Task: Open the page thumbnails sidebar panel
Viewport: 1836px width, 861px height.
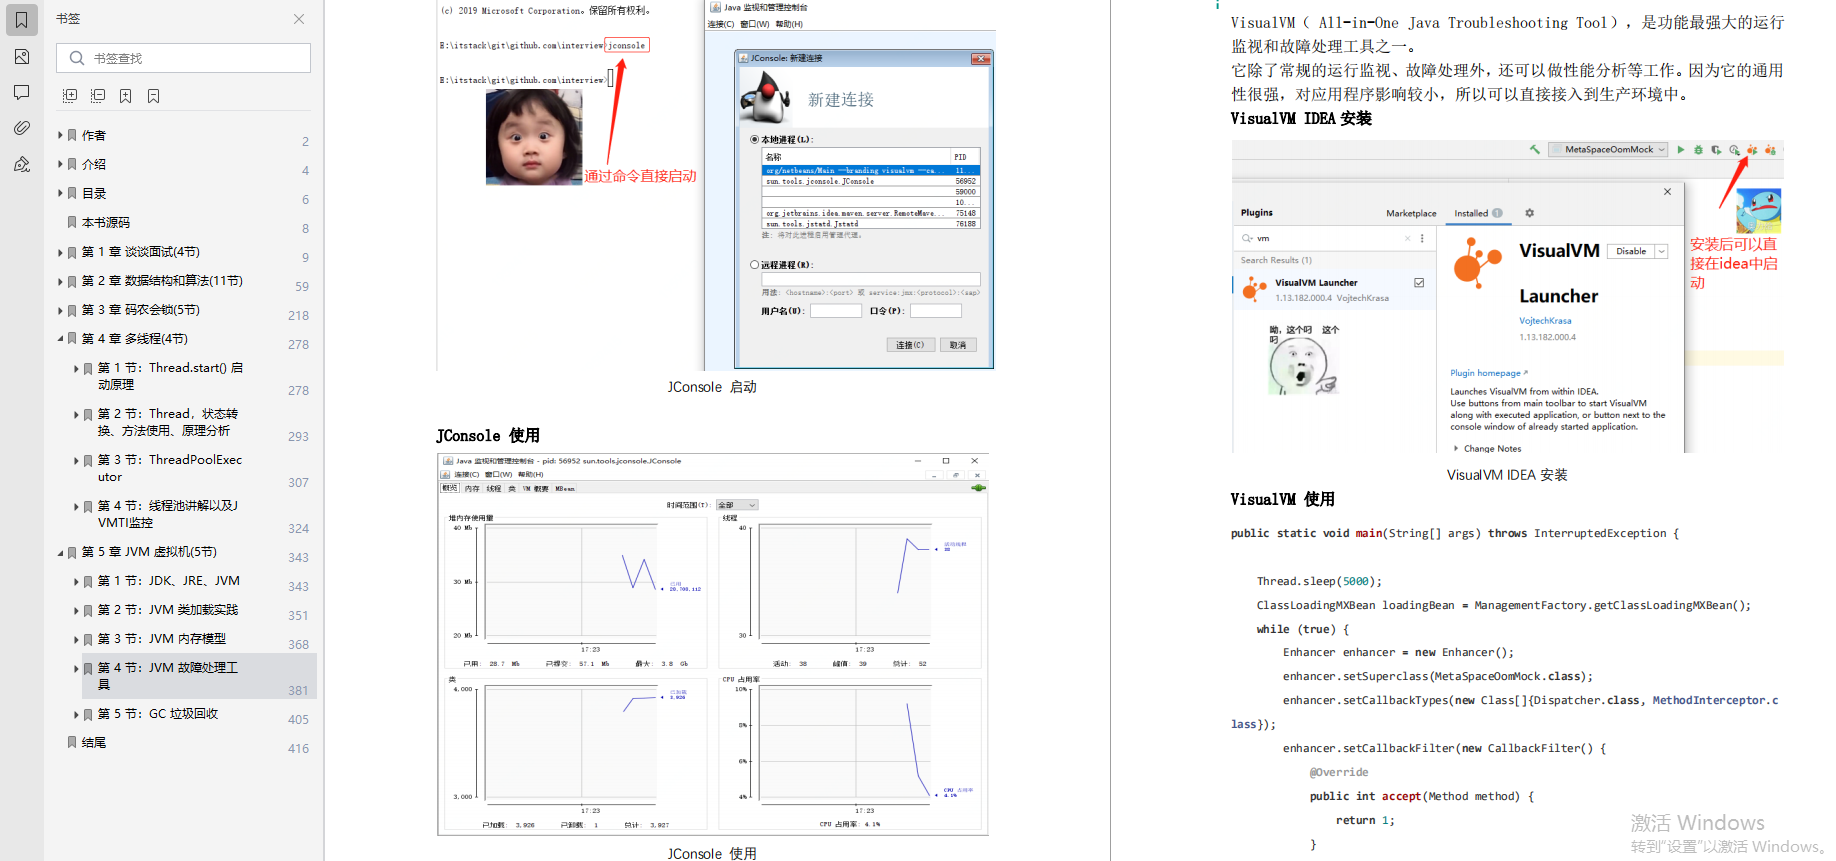Action: click(x=21, y=57)
